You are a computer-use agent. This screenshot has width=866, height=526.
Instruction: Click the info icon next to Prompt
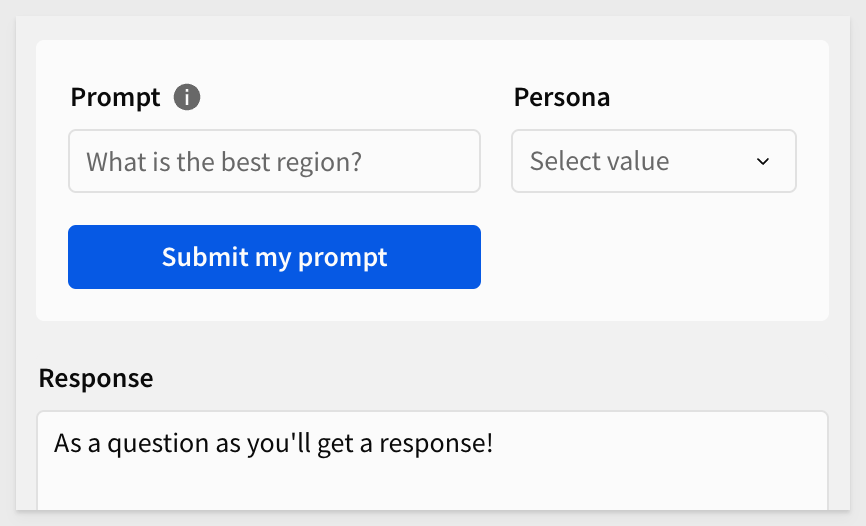pyautogui.click(x=187, y=97)
